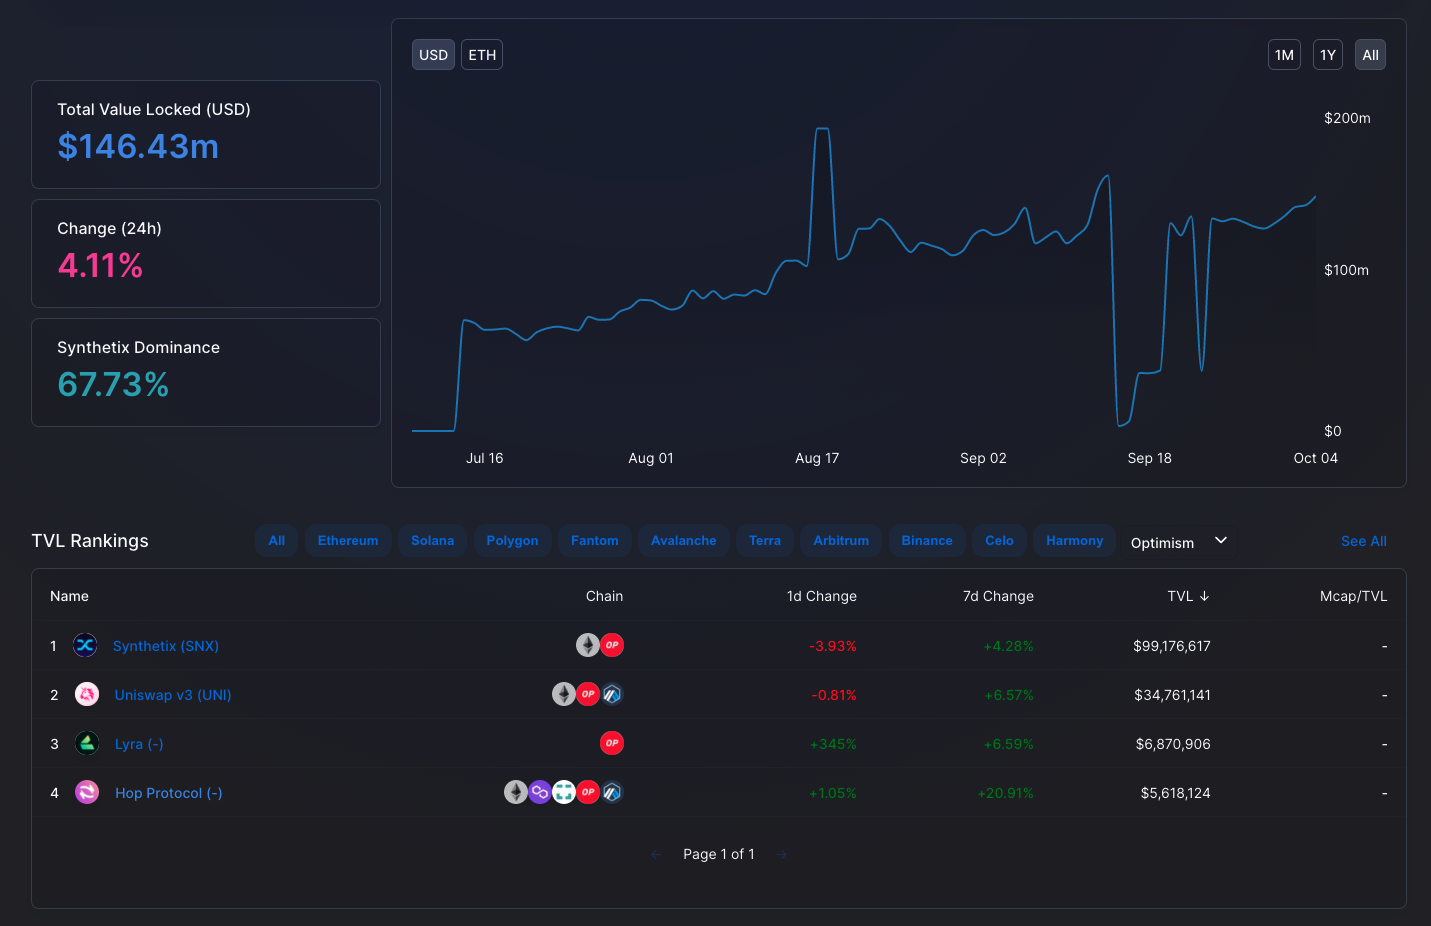Sort table by Mcap/TVL column

point(1354,596)
